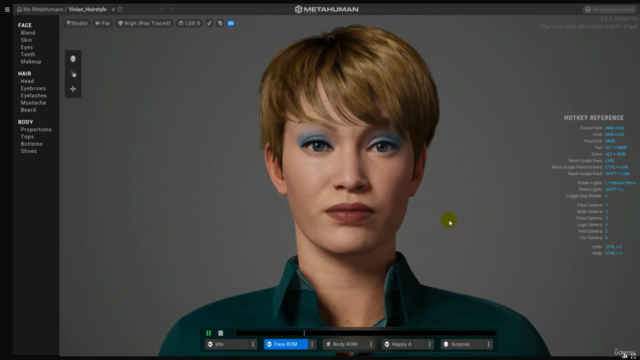Stop the animation playback
The image size is (640, 360).
coord(221,333)
